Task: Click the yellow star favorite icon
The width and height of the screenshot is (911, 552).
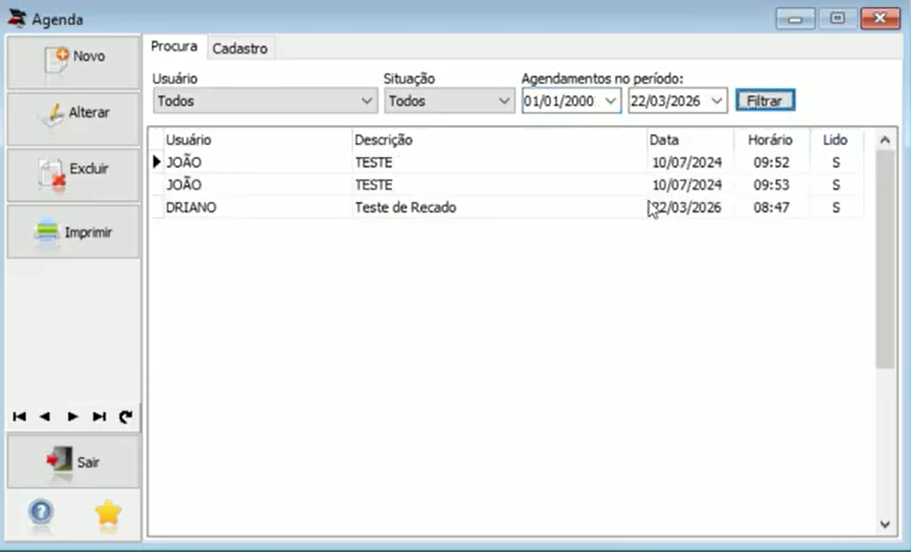Action: pos(108,513)
